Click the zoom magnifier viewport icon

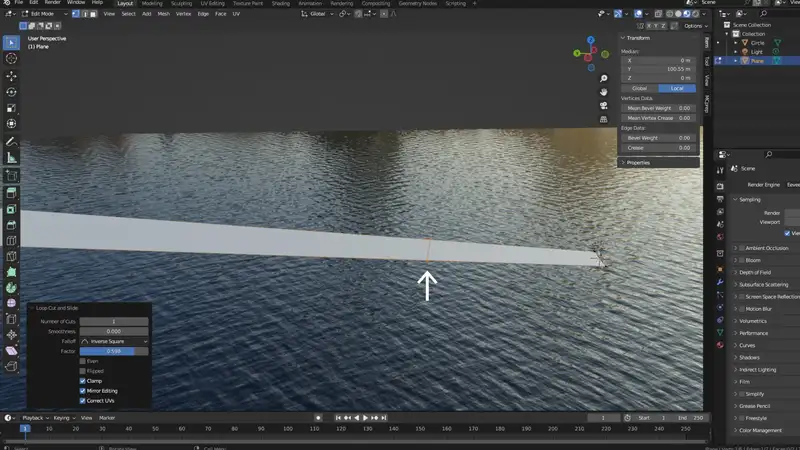click(x=604, y=79)
